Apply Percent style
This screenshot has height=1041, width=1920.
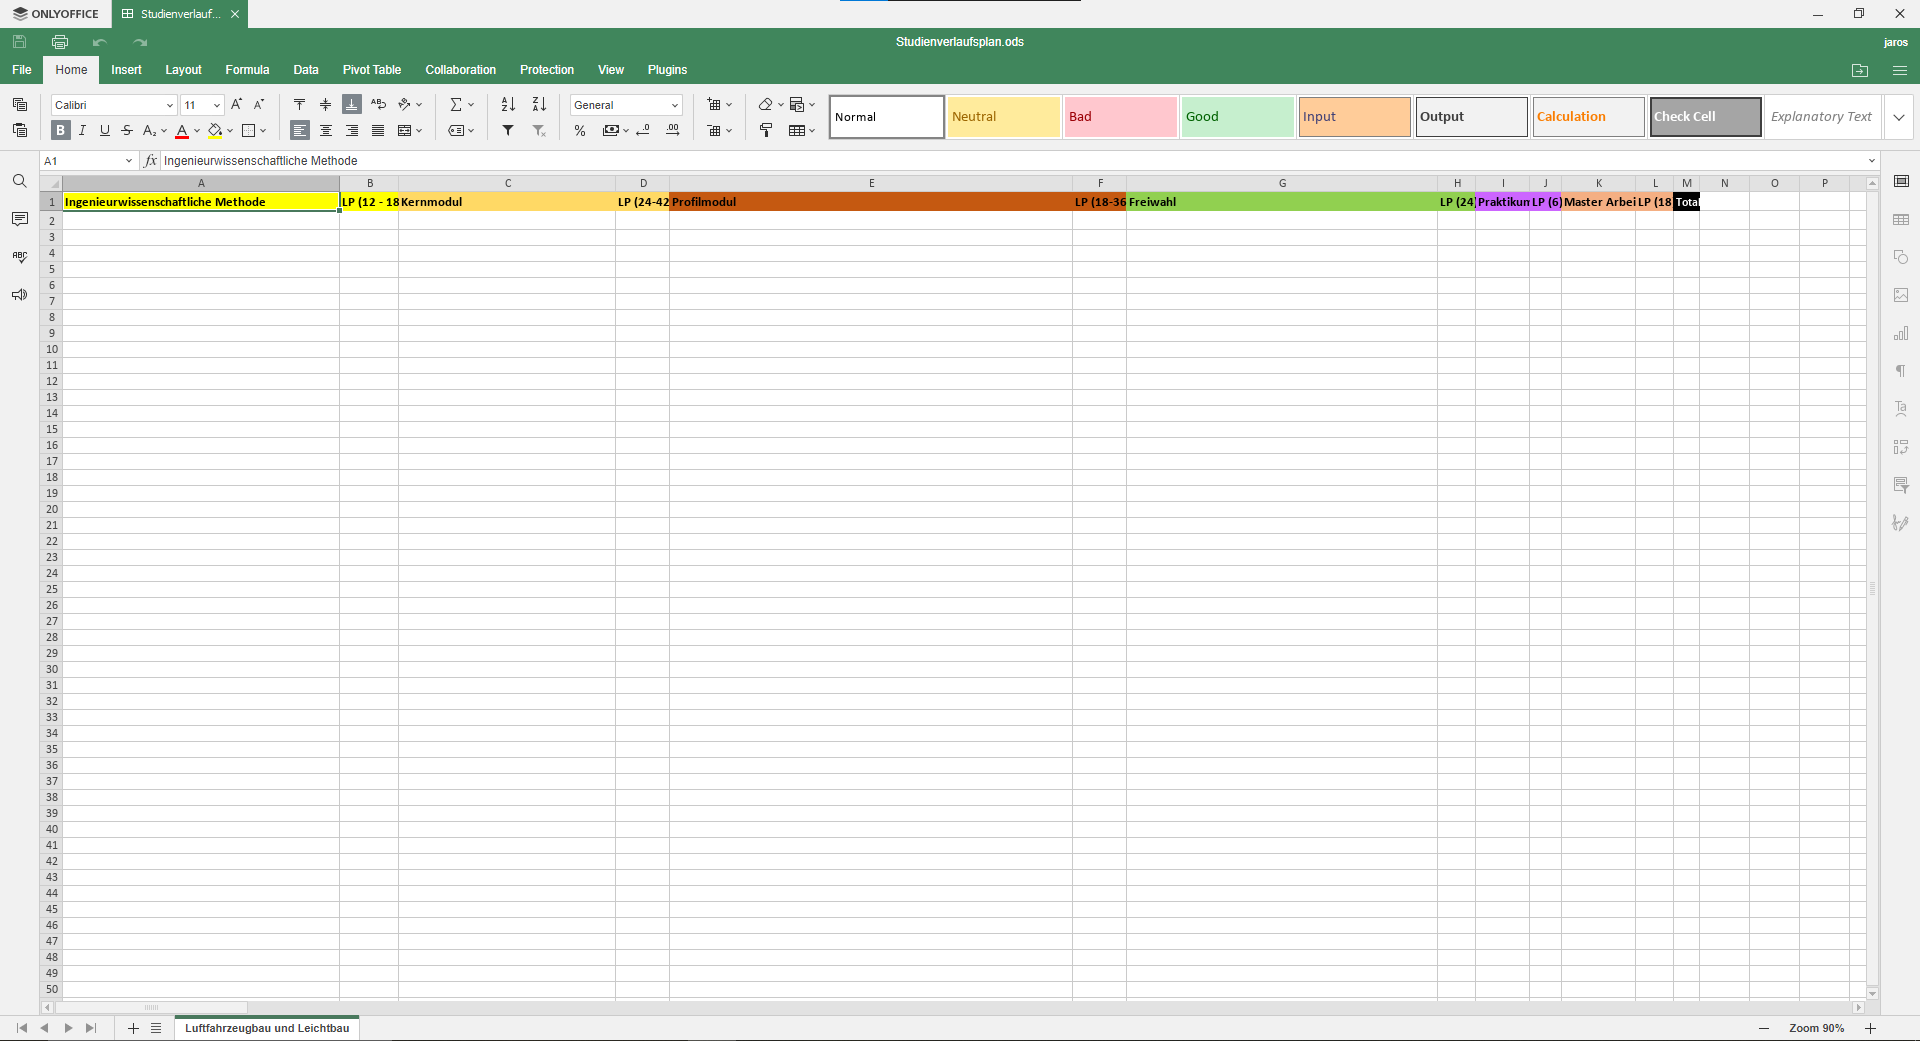(580, 130)
